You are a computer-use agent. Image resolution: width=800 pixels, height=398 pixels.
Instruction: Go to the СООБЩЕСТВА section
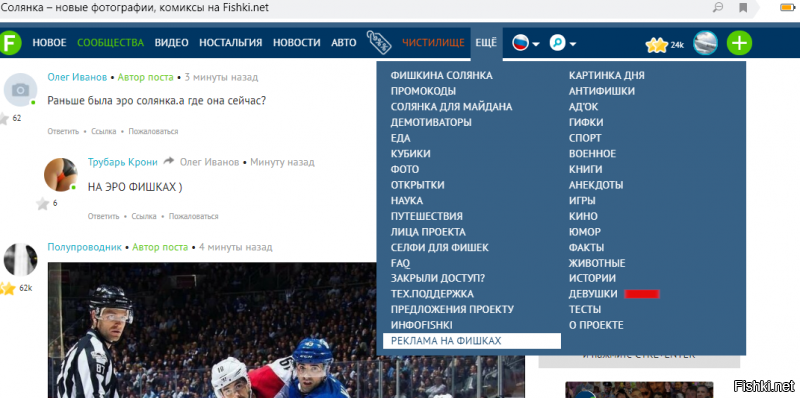coord(111,43)
